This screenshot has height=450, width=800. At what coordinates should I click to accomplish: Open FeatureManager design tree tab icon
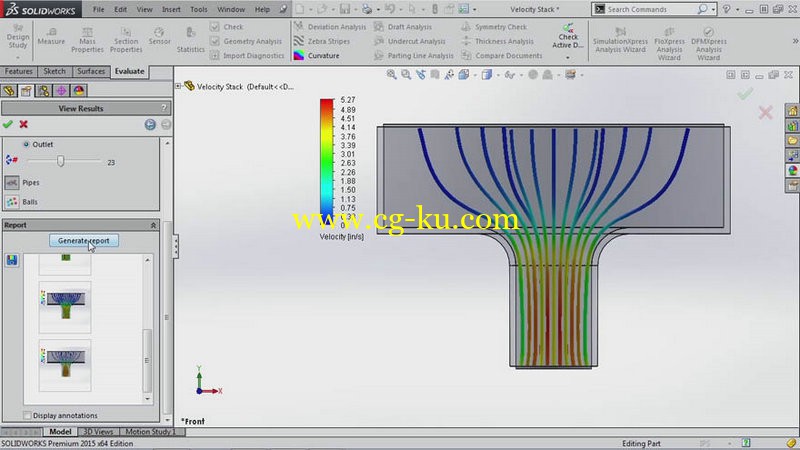tap(9, 91)
